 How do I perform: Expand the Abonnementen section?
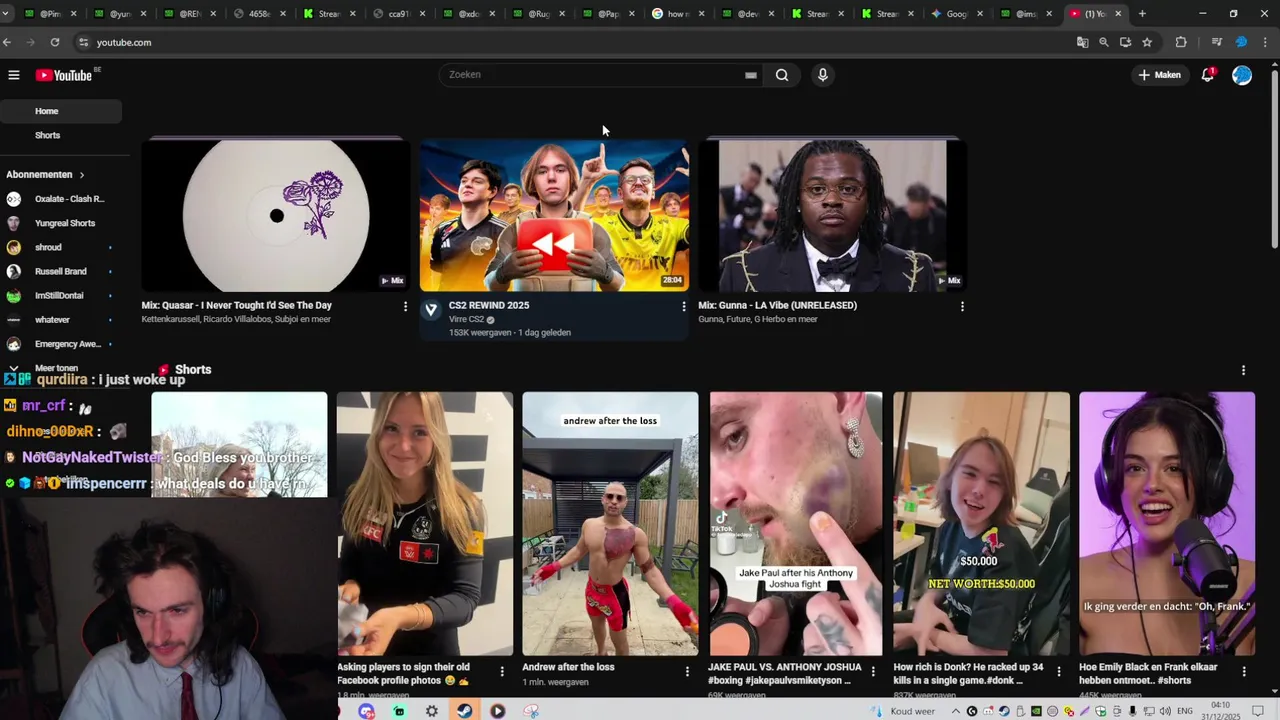point(45,175)
